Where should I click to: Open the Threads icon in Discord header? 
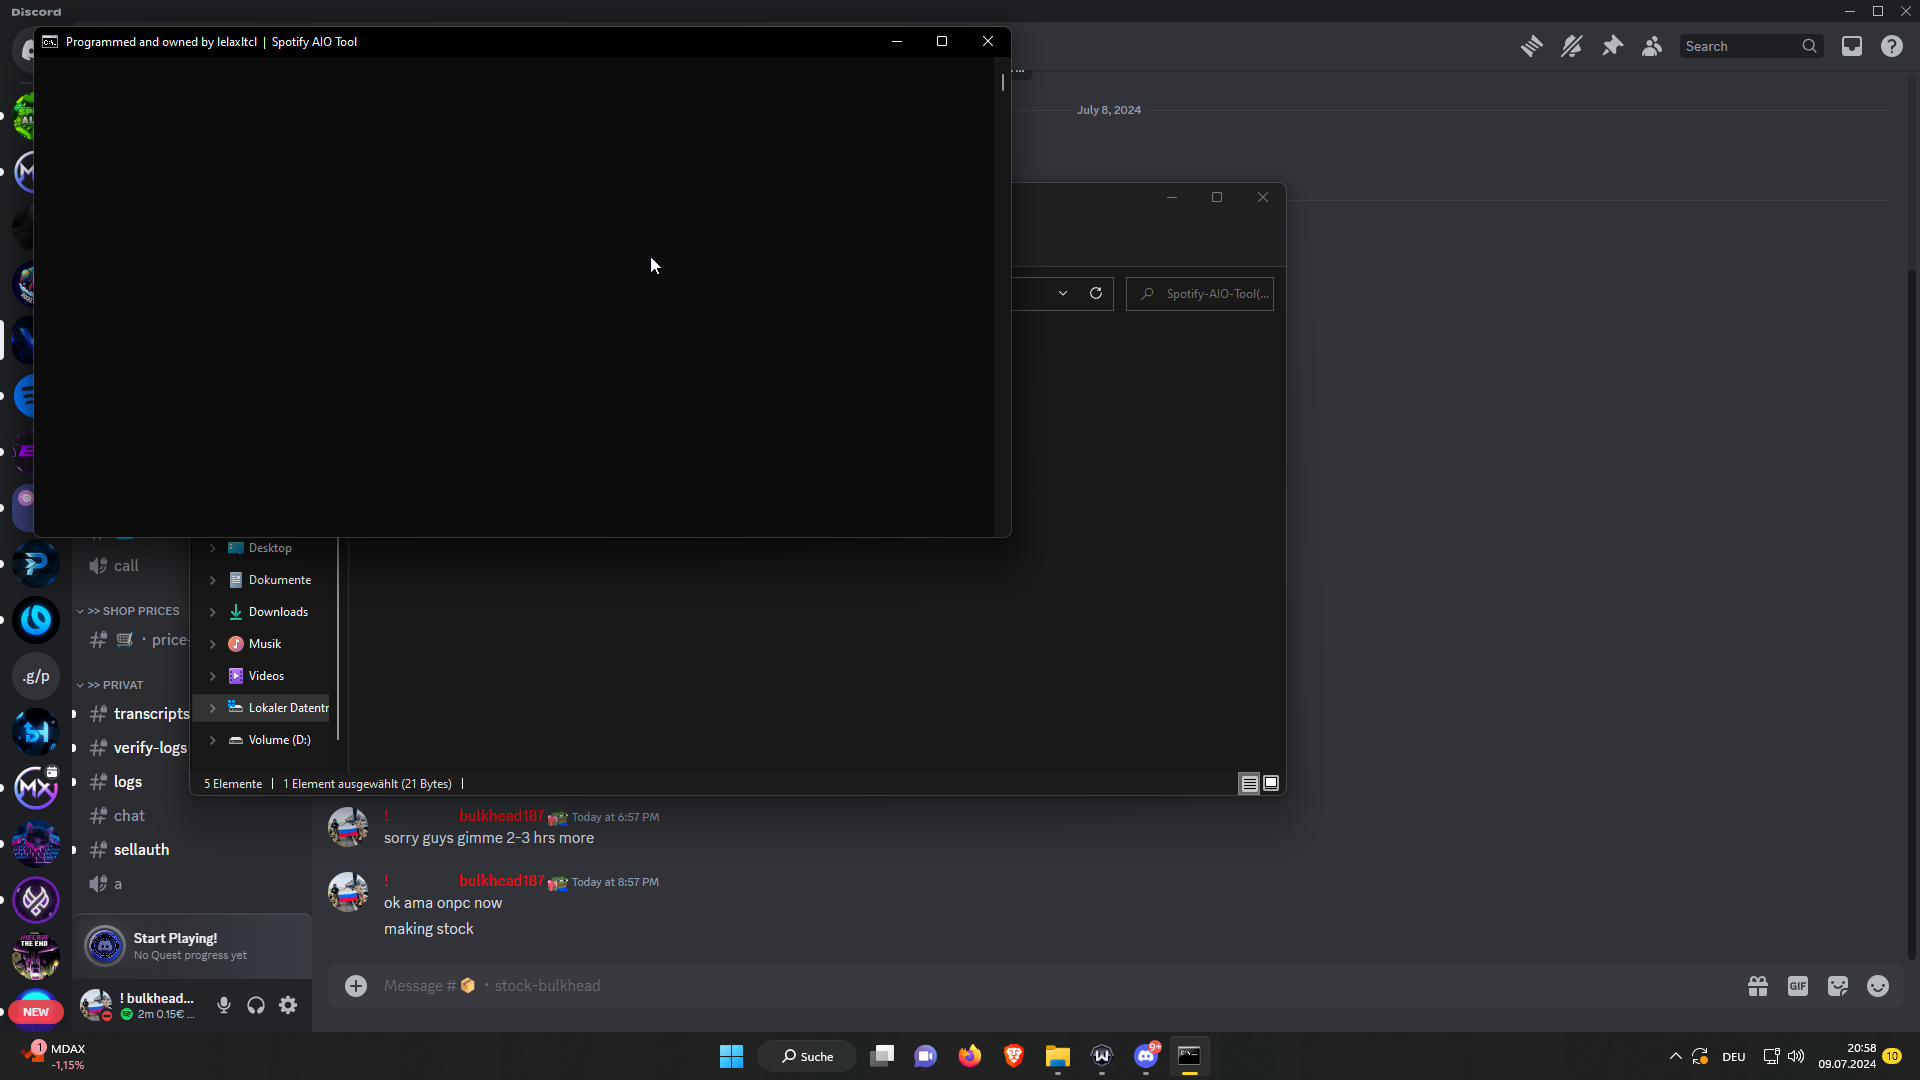[1531, 46]
